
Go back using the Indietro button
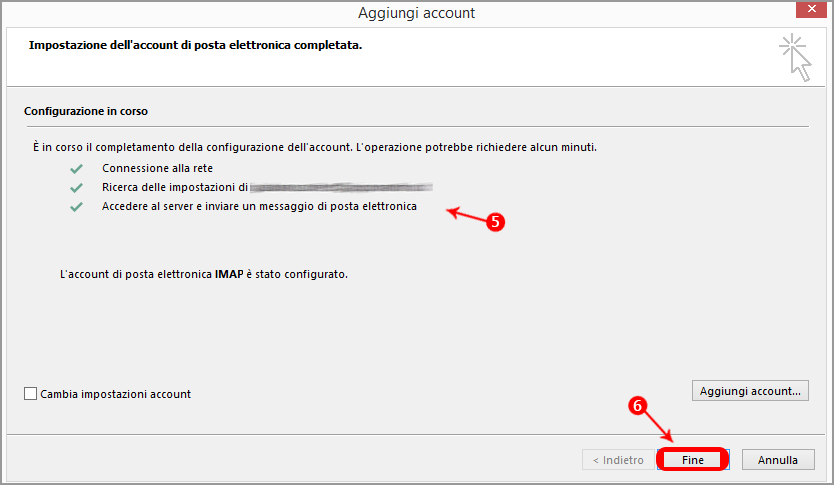point(617,460)
